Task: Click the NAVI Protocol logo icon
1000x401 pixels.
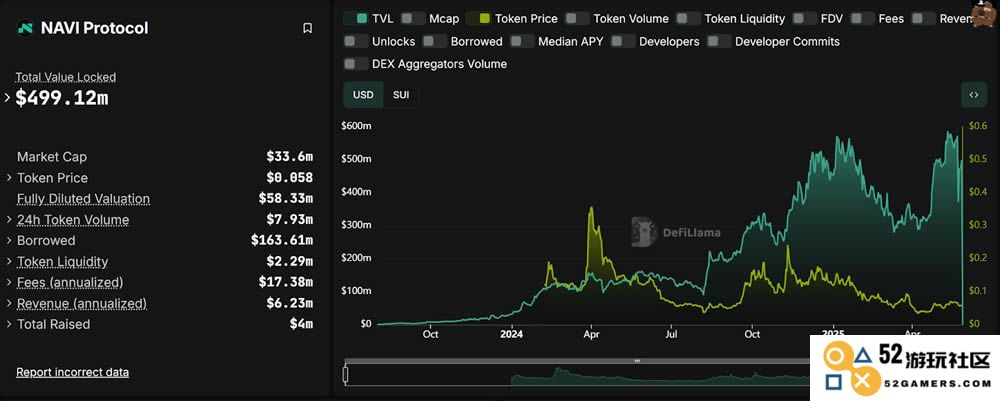Action: tap(25, 28)
